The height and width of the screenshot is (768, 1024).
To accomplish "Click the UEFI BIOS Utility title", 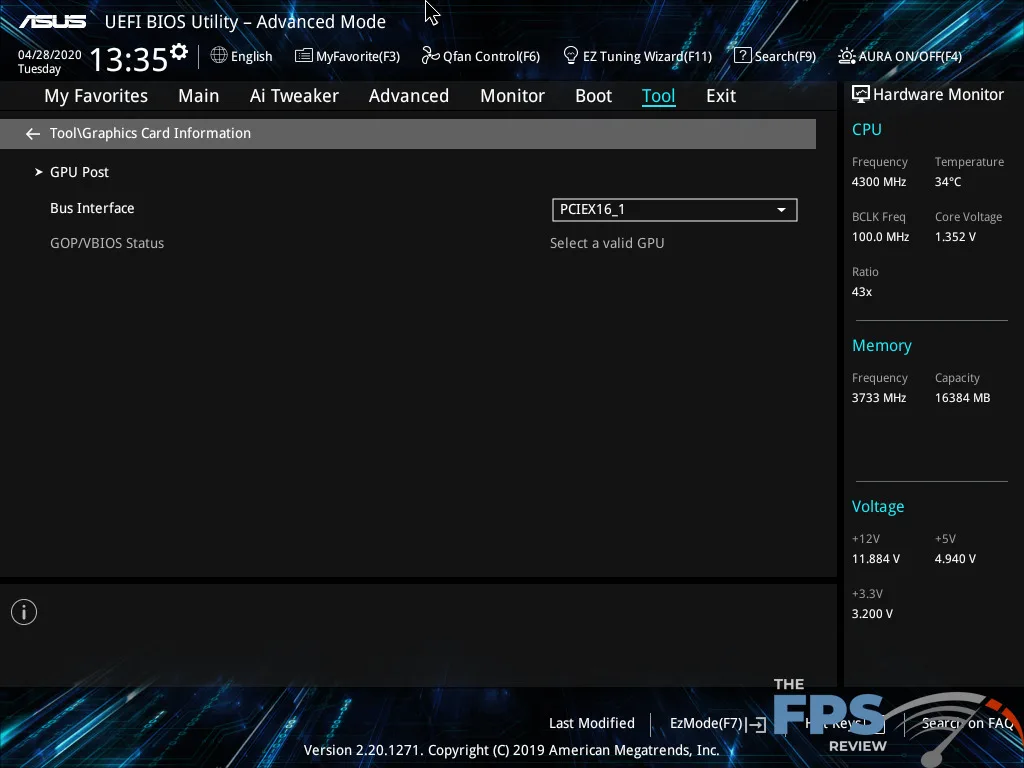I will 245,22.
